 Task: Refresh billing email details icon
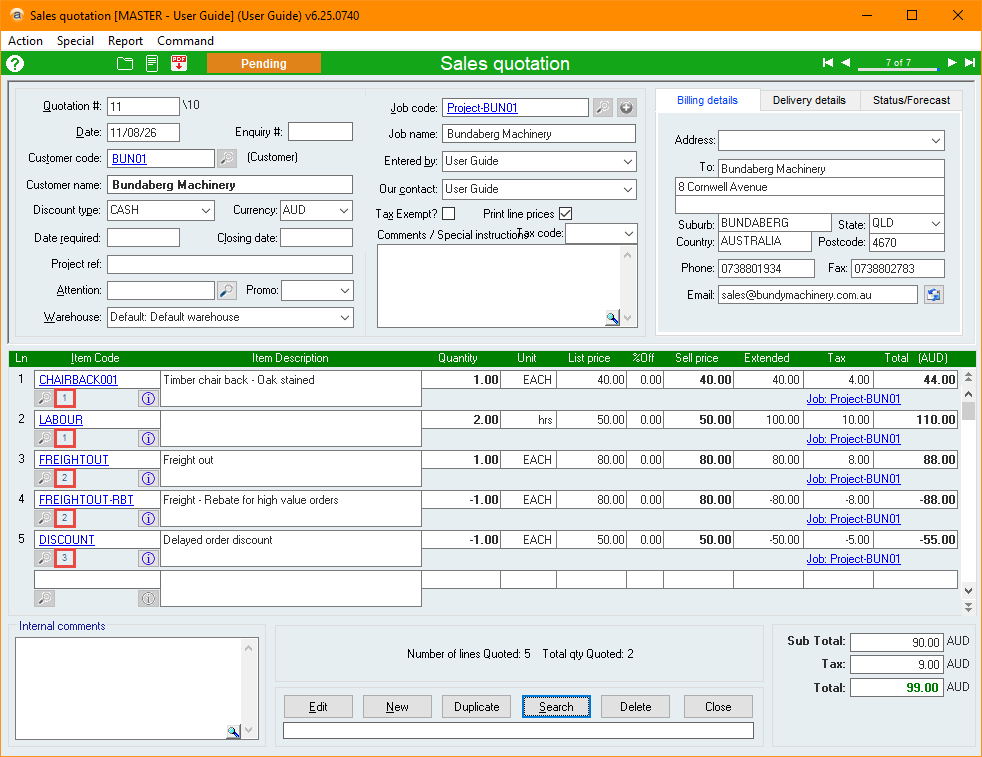[x=934, y=295]
